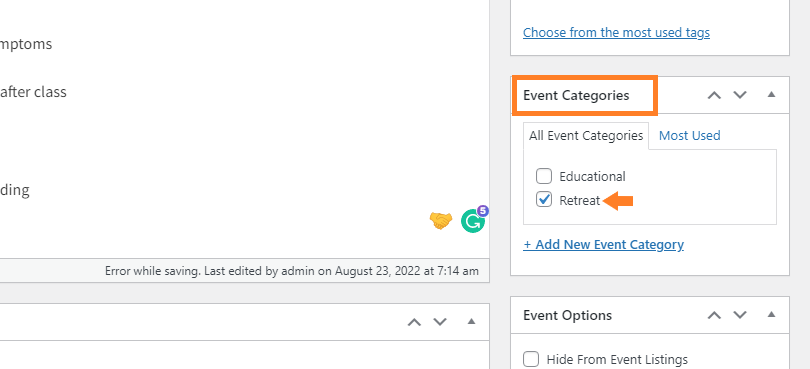The height and width of the screenshot is (369, 810).
Task: Select the All Event Categories tab
Action: coord(586,136)
